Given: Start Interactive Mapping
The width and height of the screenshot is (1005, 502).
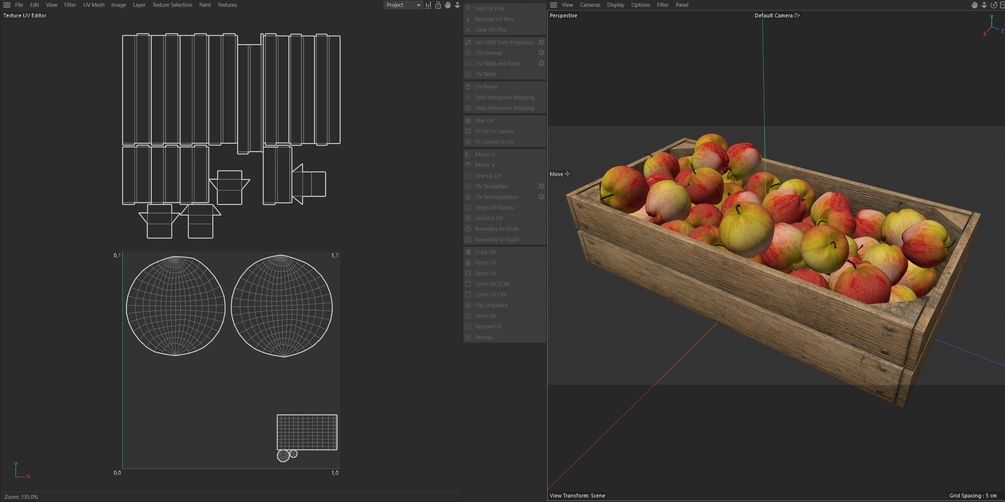Looking at the screenshot, I should (x=505, y=97).
